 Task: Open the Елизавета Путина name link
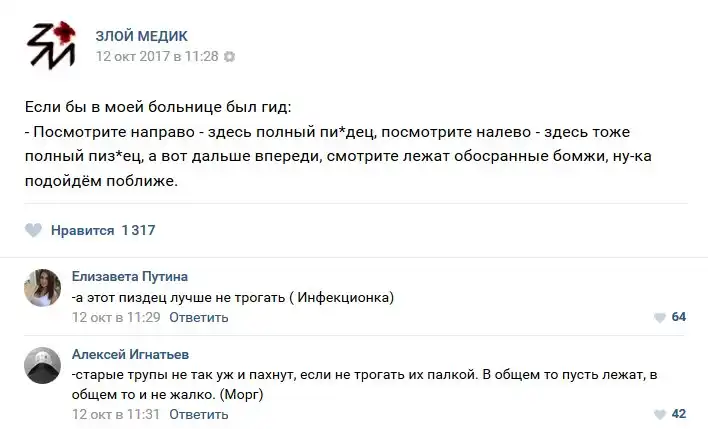(x=130, y=276)
